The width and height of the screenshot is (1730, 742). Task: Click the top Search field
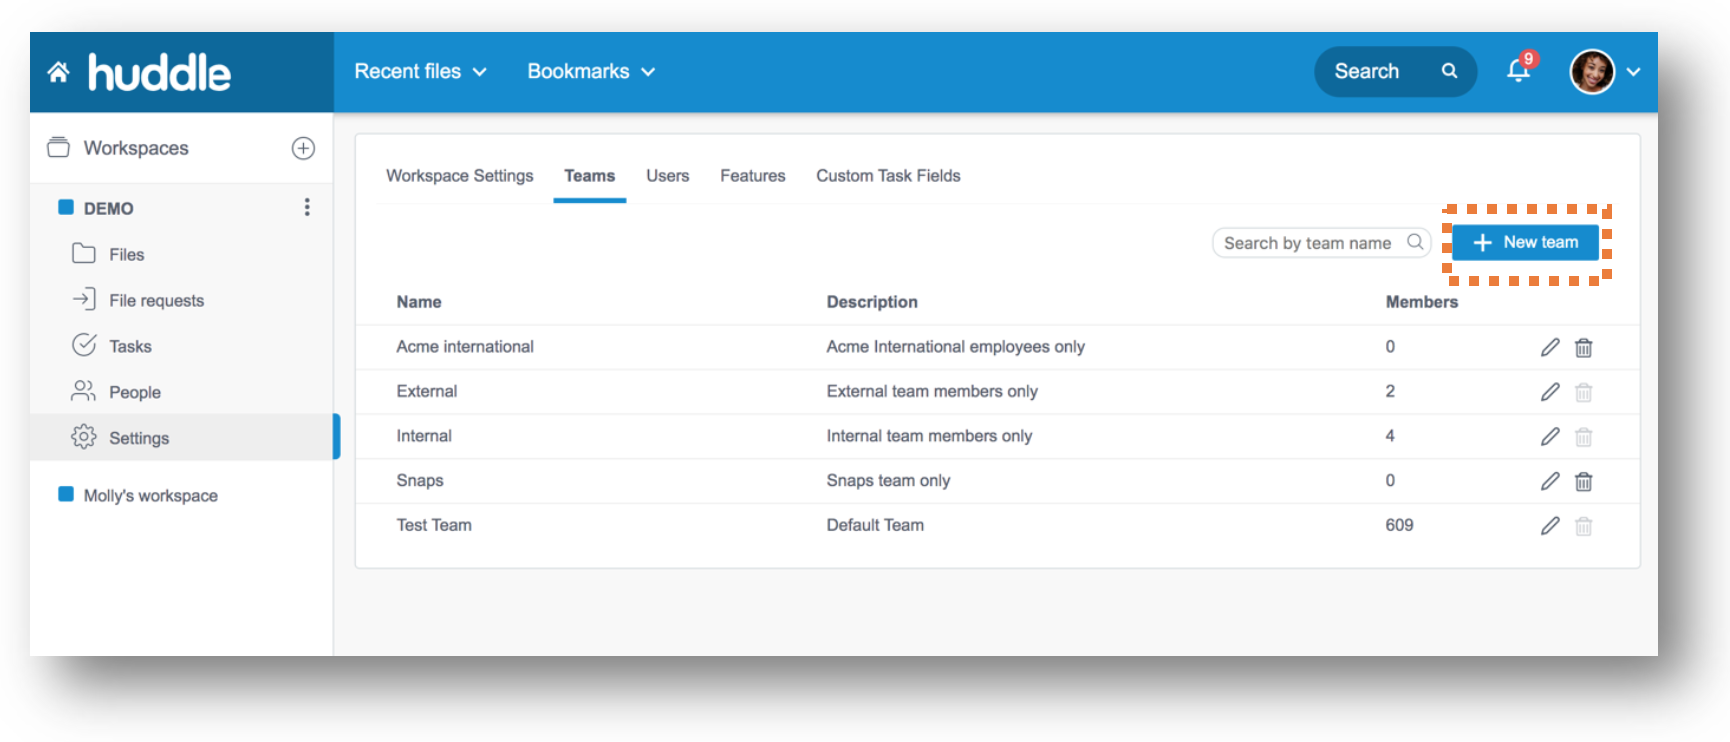[1395, 72]
